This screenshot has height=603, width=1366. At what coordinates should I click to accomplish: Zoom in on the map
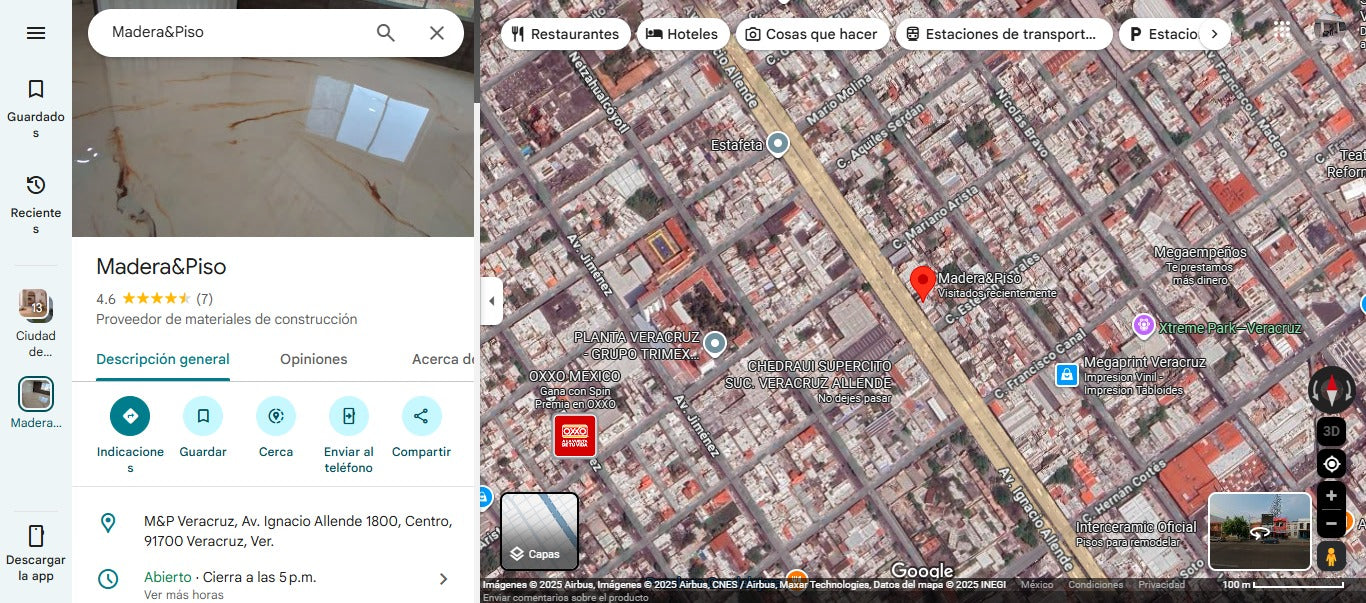(1331, 496)
